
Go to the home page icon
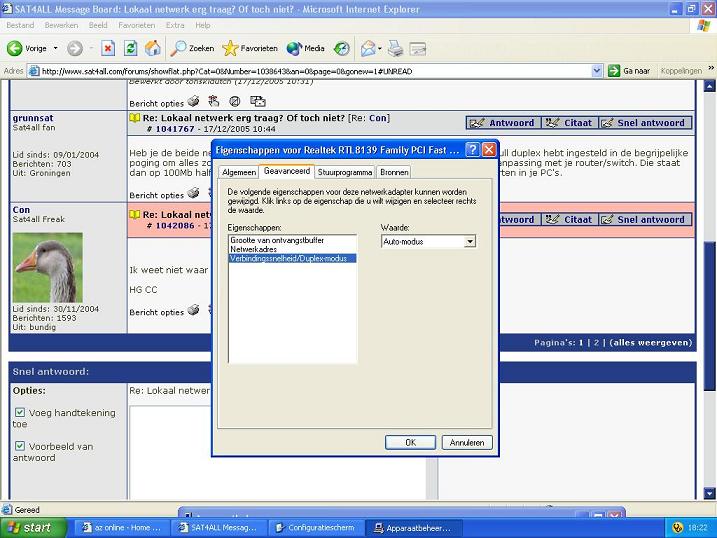153,48
